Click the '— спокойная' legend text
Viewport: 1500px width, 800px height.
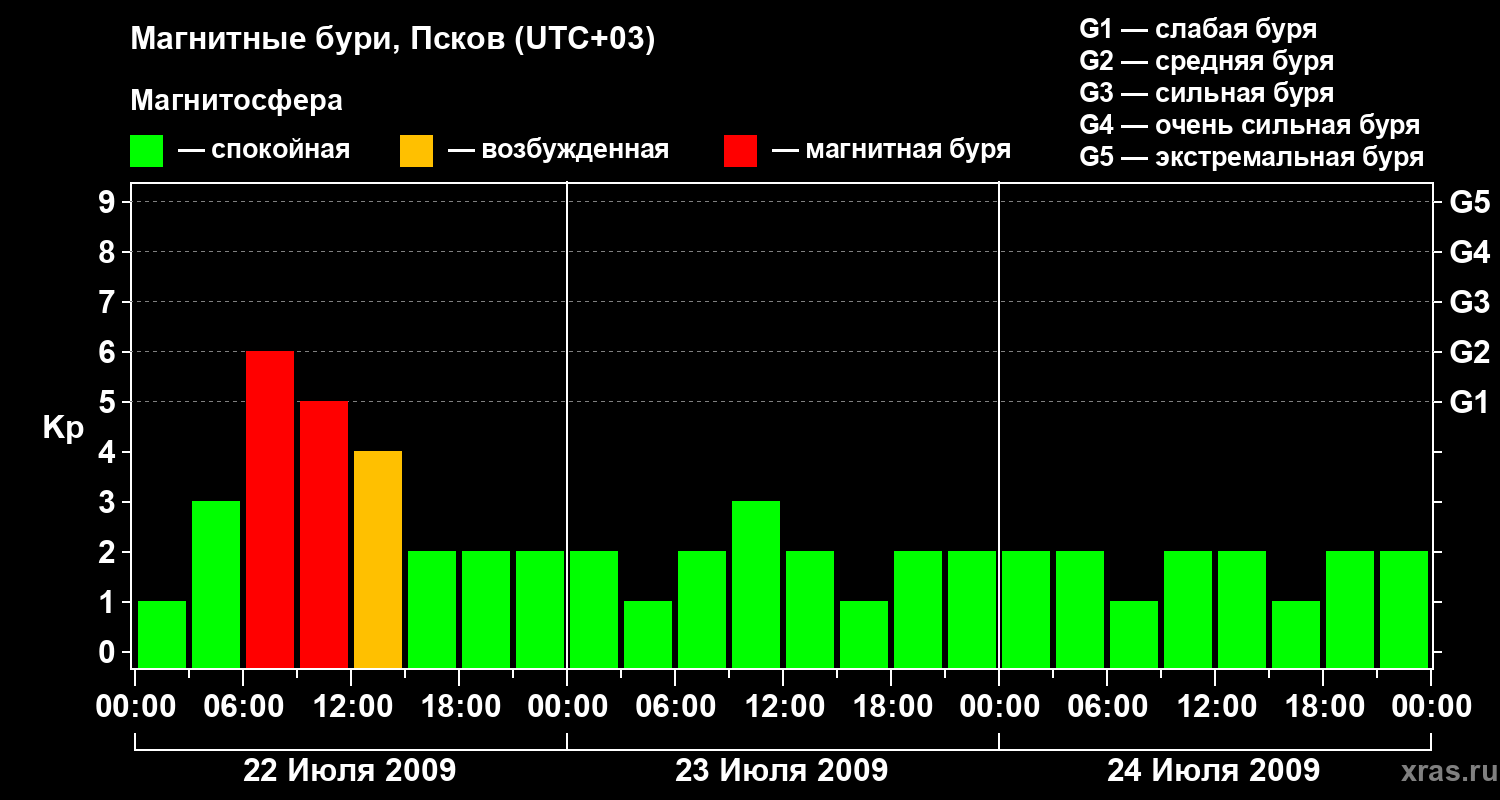[264, 151]
